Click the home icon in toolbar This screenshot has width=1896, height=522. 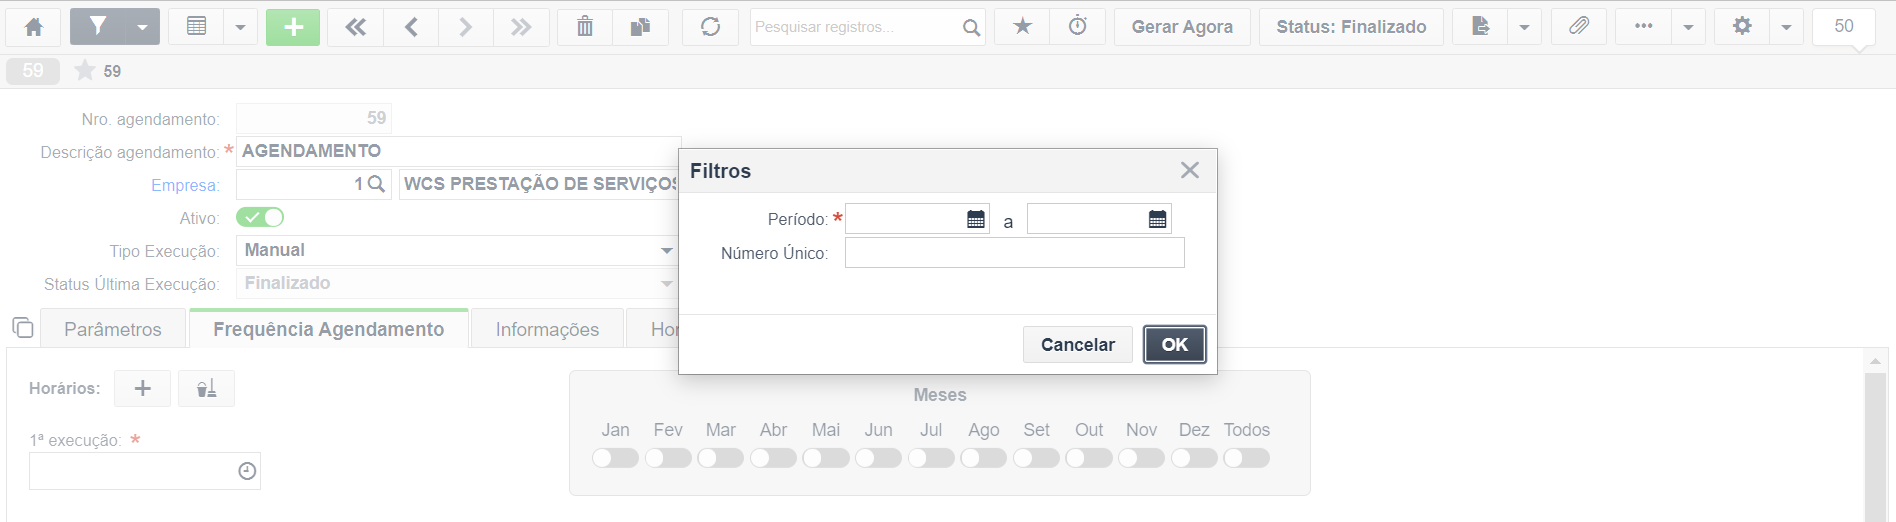tap(33, 27)
